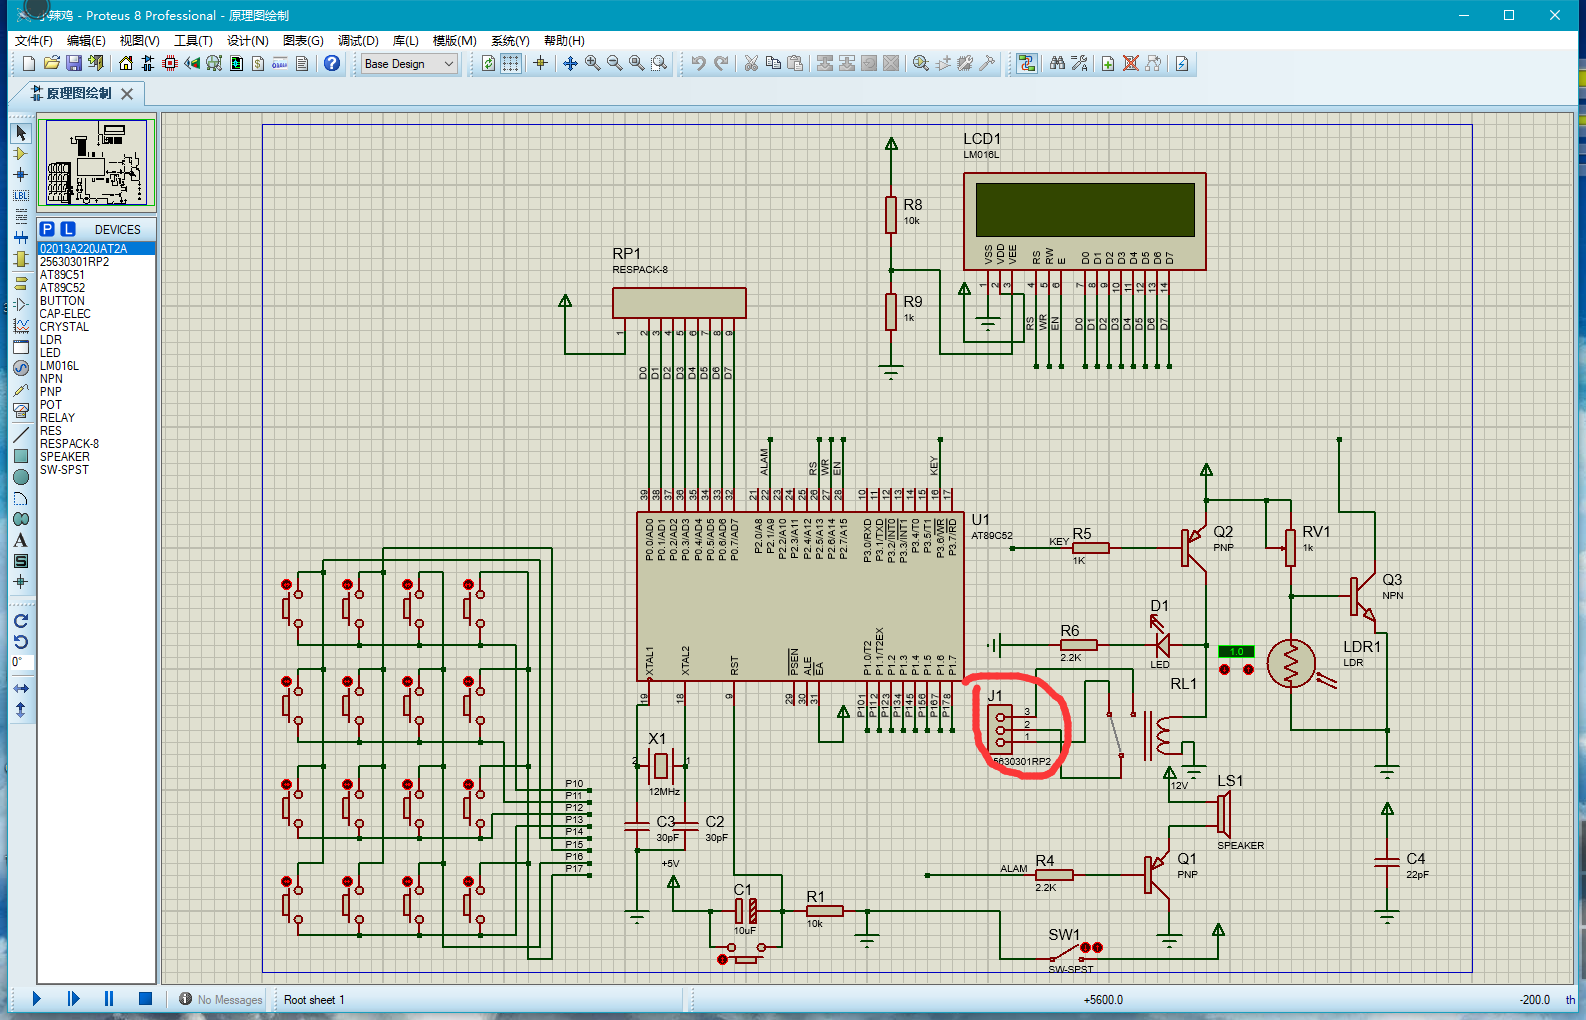Toggle the wire autorouter button
Screen dimensions: 1586x1020
pyautogui.click(x=1026, y=63)
